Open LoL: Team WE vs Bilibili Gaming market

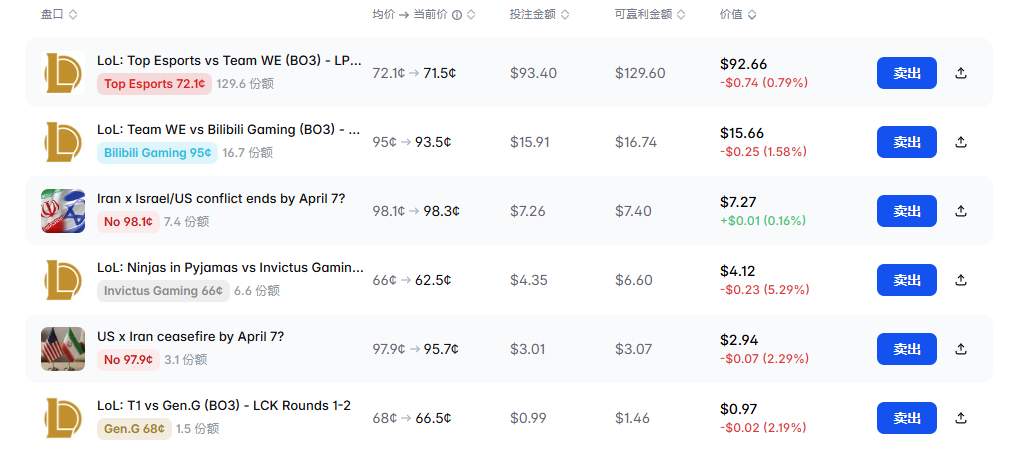(x=229, y=130)
